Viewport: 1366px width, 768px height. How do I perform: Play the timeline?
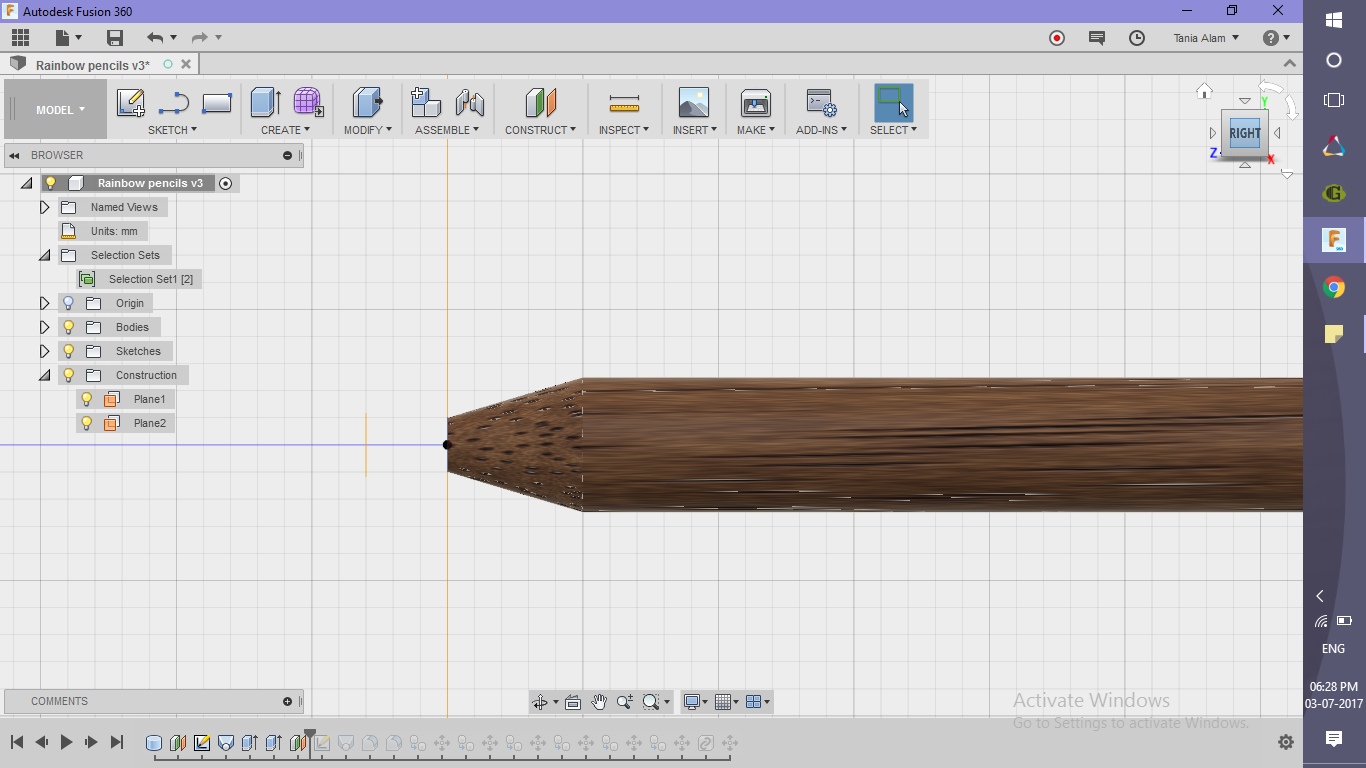pos(67,742)
